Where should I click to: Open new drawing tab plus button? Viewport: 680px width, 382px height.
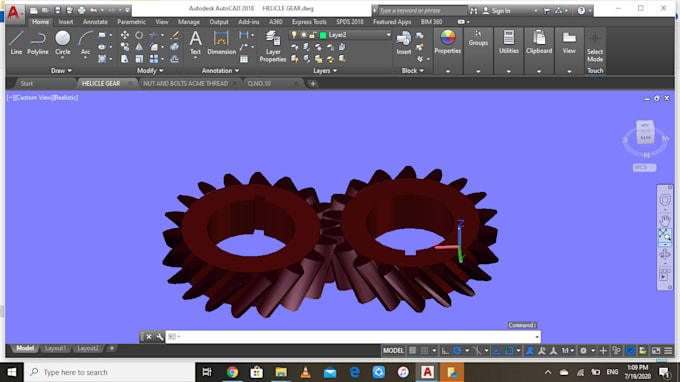click(x=313, y=83)
